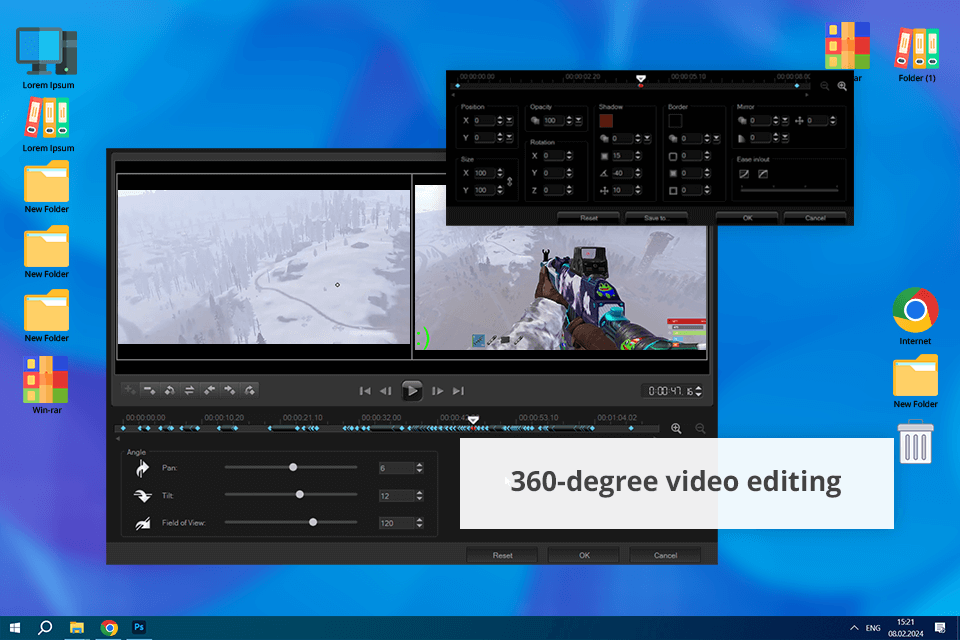Image resolution: width=960 pixels, height=640 pixels.
Task: Click the Size X stepper arrows
Action: coord(500,173)
